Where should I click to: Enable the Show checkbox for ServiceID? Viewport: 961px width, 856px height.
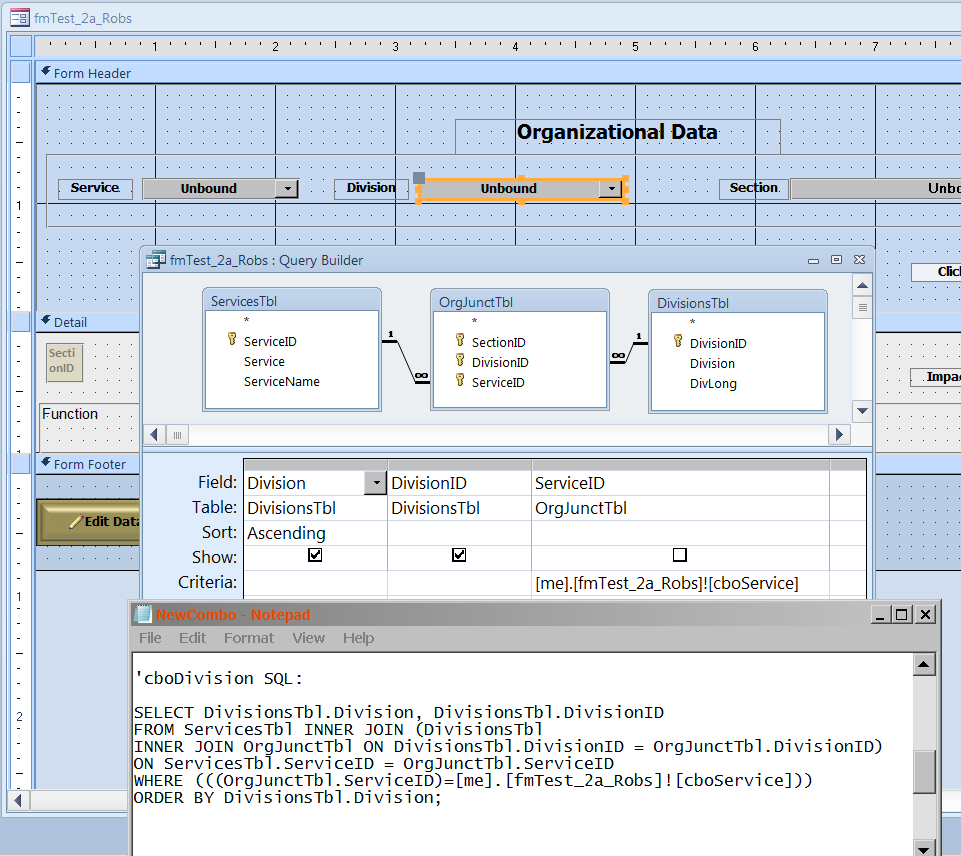click(679, 555)
